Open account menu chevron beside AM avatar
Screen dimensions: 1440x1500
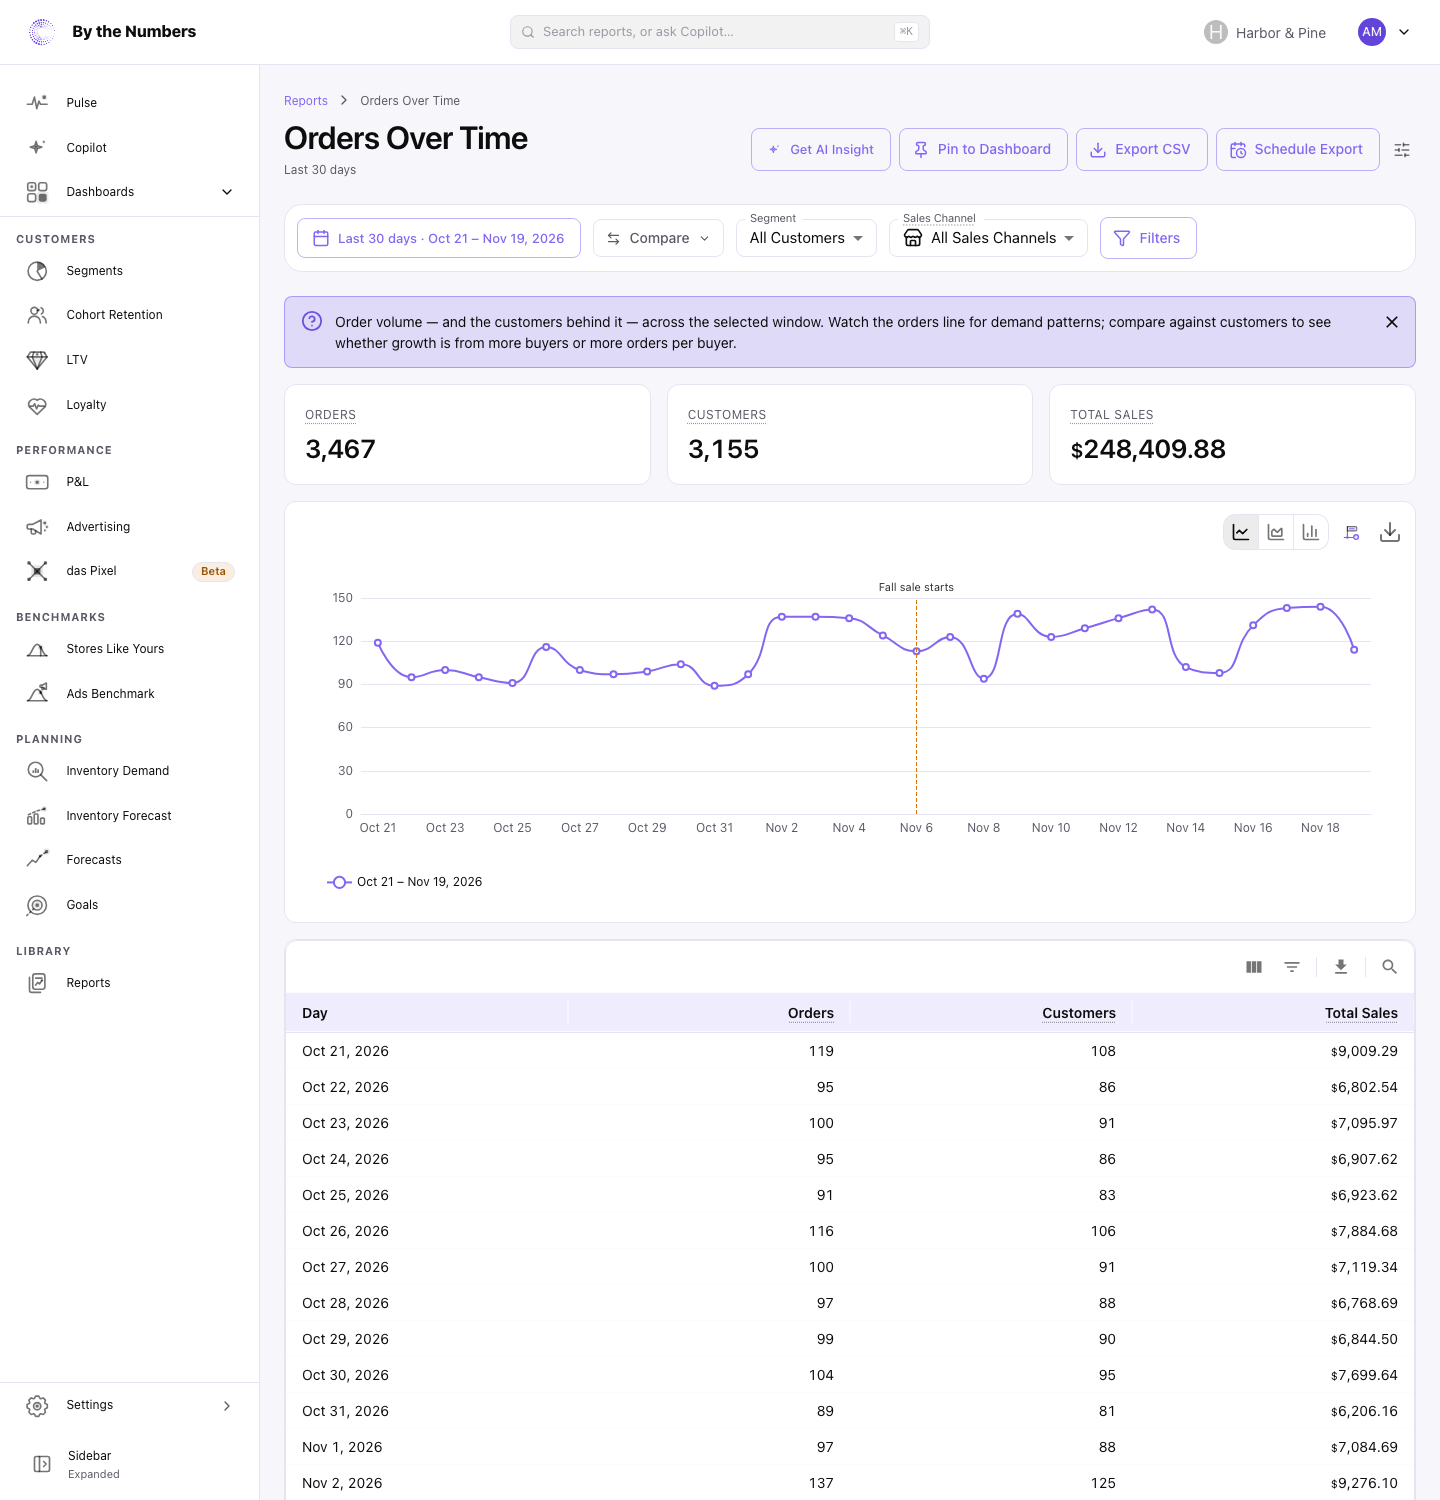tap(1404, 32)
